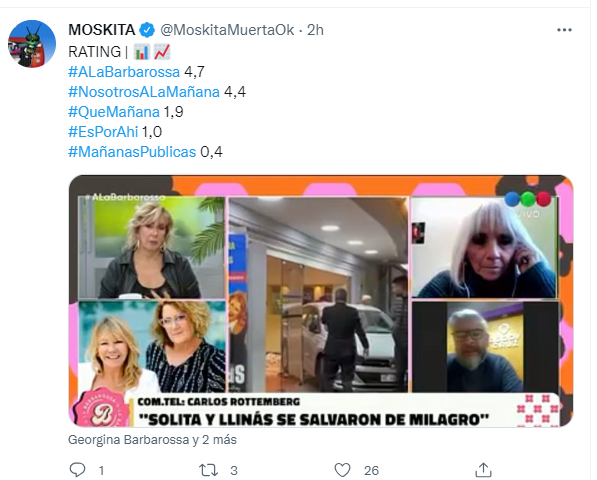Click the like count 26
597x480 pixels.
pyautogui.click(x=371, y=470)
